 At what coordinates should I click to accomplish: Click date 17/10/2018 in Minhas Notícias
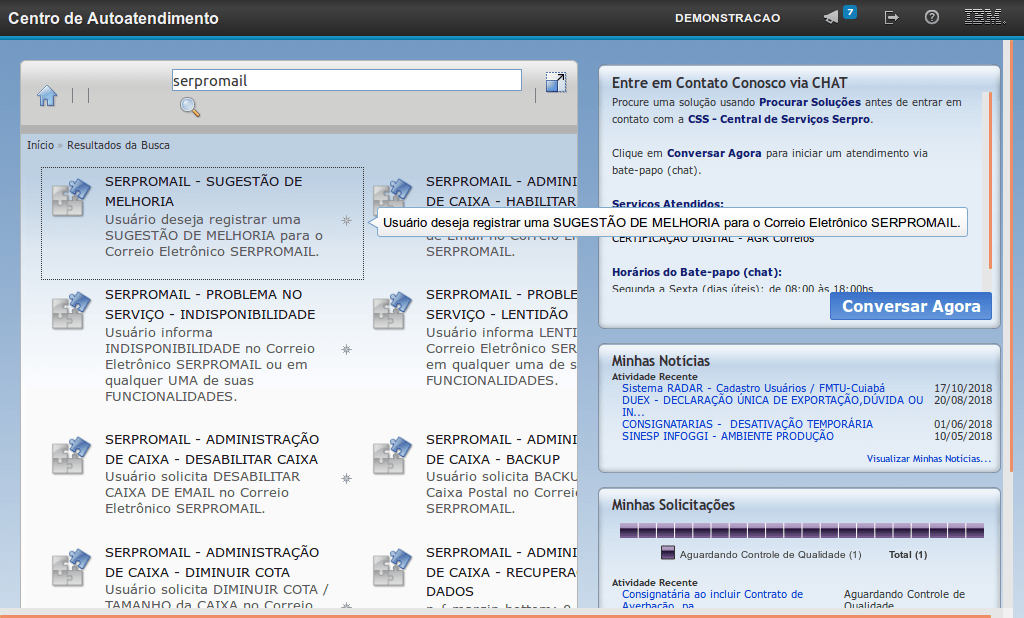(963, 388)
